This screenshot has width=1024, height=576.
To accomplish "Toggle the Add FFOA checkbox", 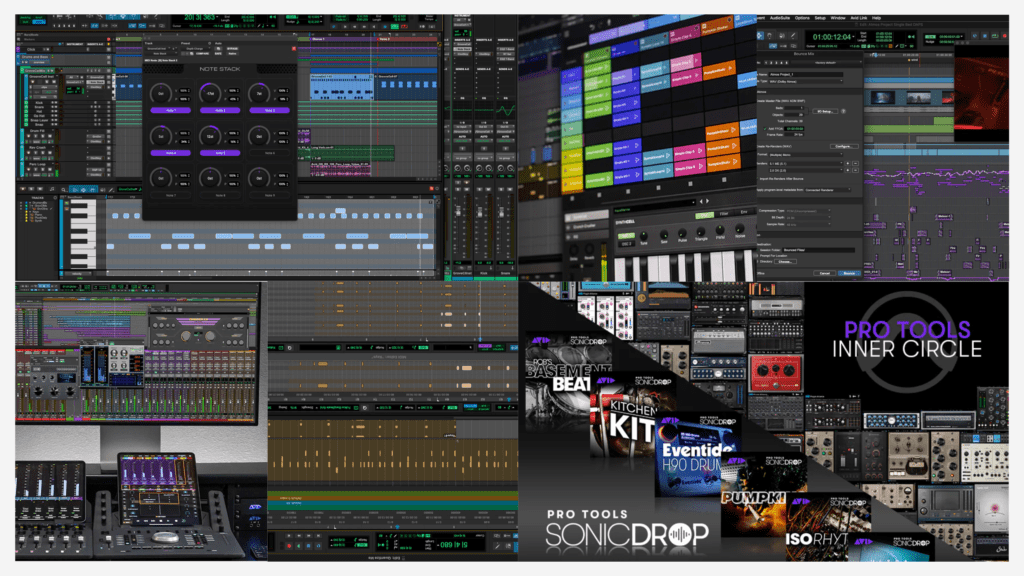I will click(x=765, y=129).
